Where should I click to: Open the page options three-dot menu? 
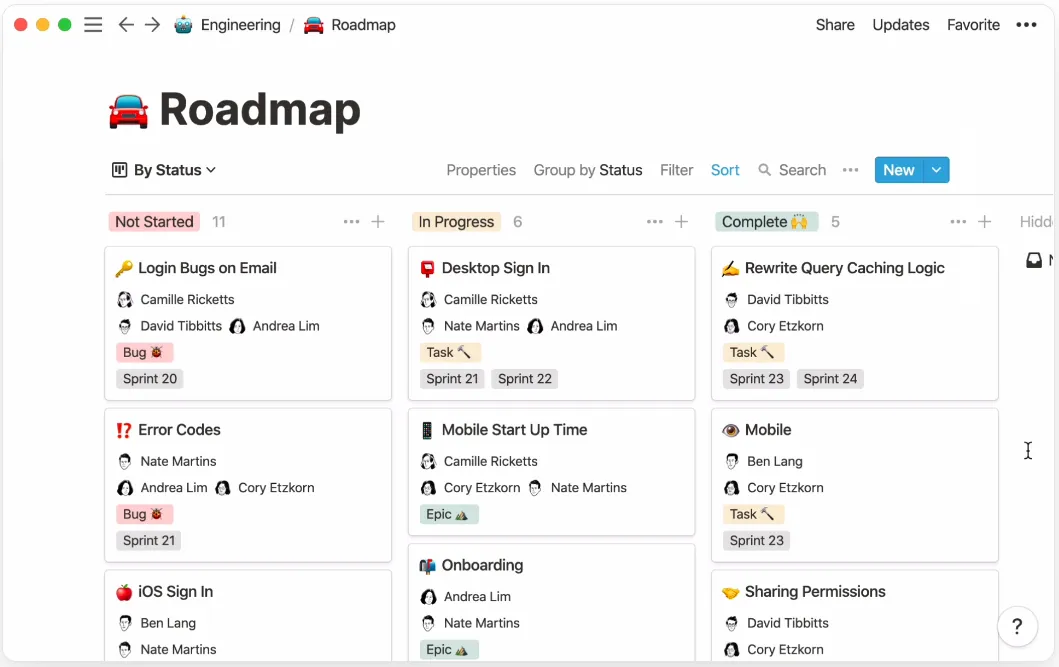[x=1026, y=25]
